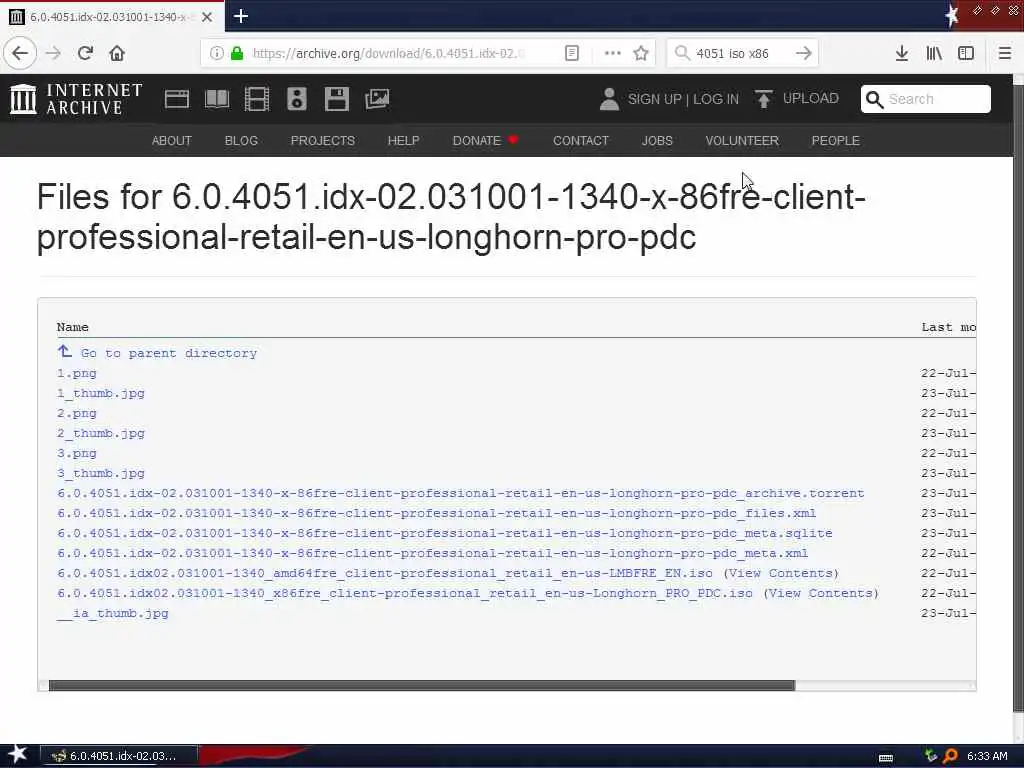
Task: Select the 6.0.4051.idx-02 browser tab
Action: coord(111,16)
